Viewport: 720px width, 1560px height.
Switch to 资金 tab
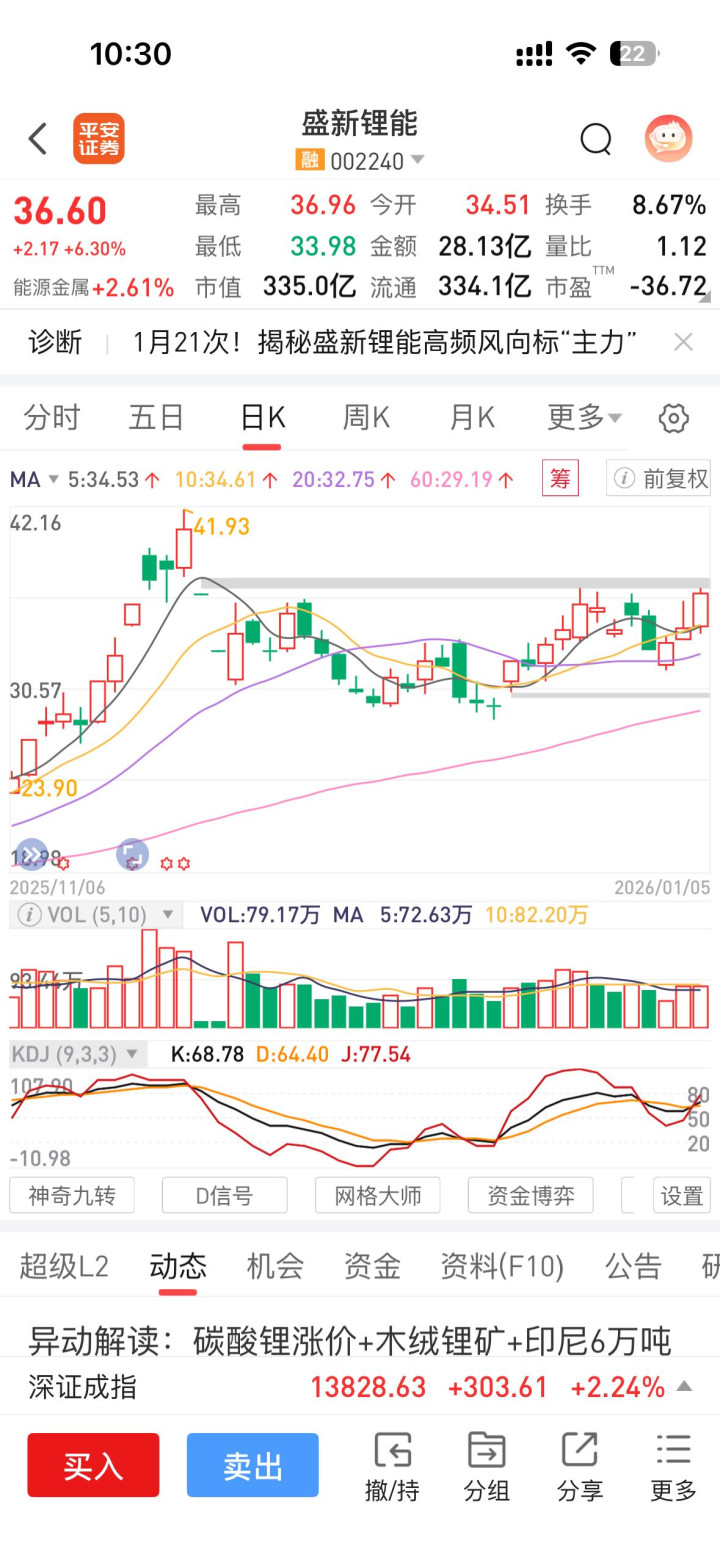point(372,1267)
